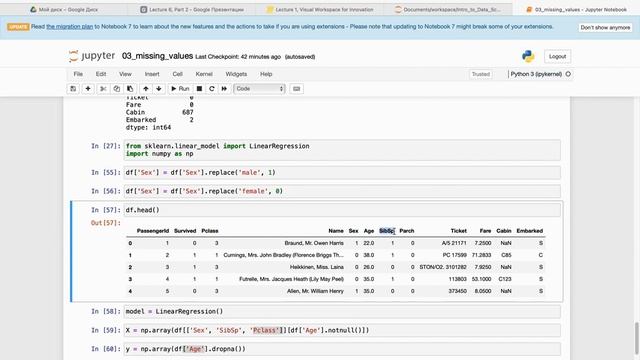This screenshot has width=640, height=360.
Task: Switch to Documents/workspace Jupyter tab
Action: (x=448, y=9)
